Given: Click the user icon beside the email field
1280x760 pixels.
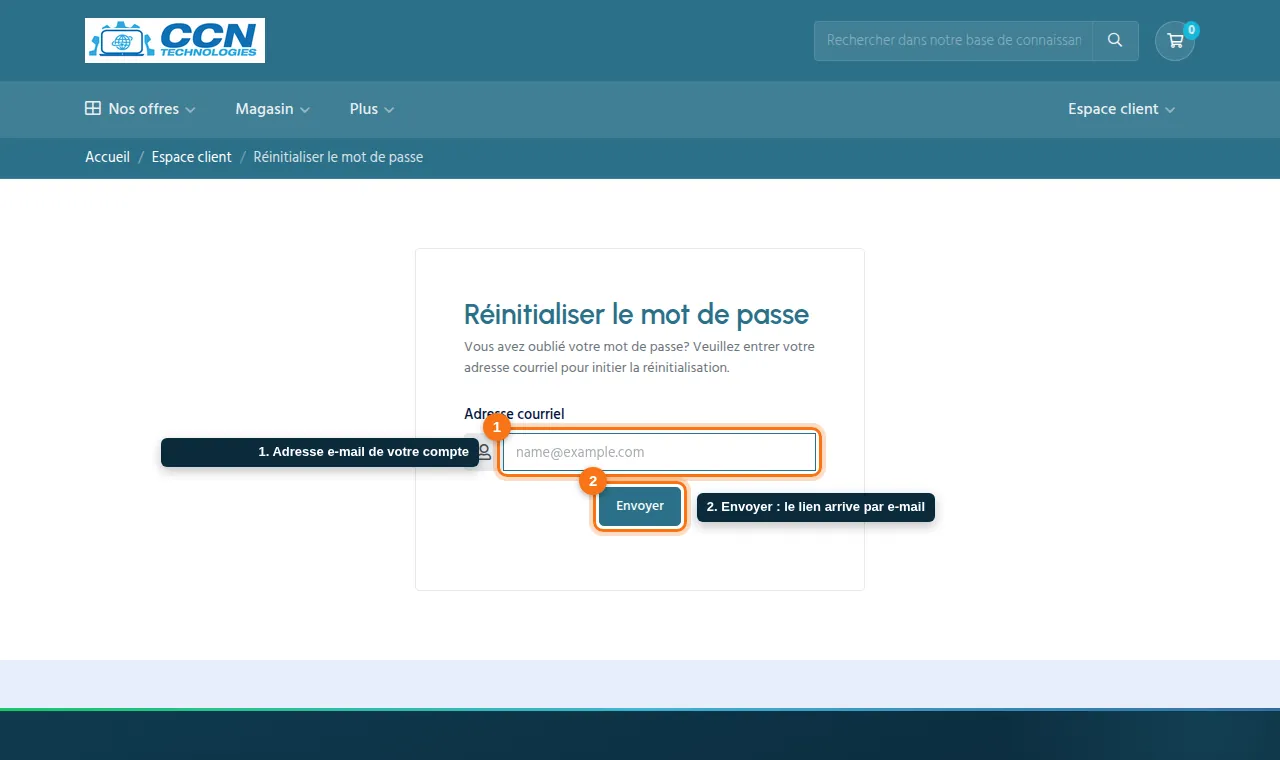Looking at the screenshot, I should pos(485,452).
